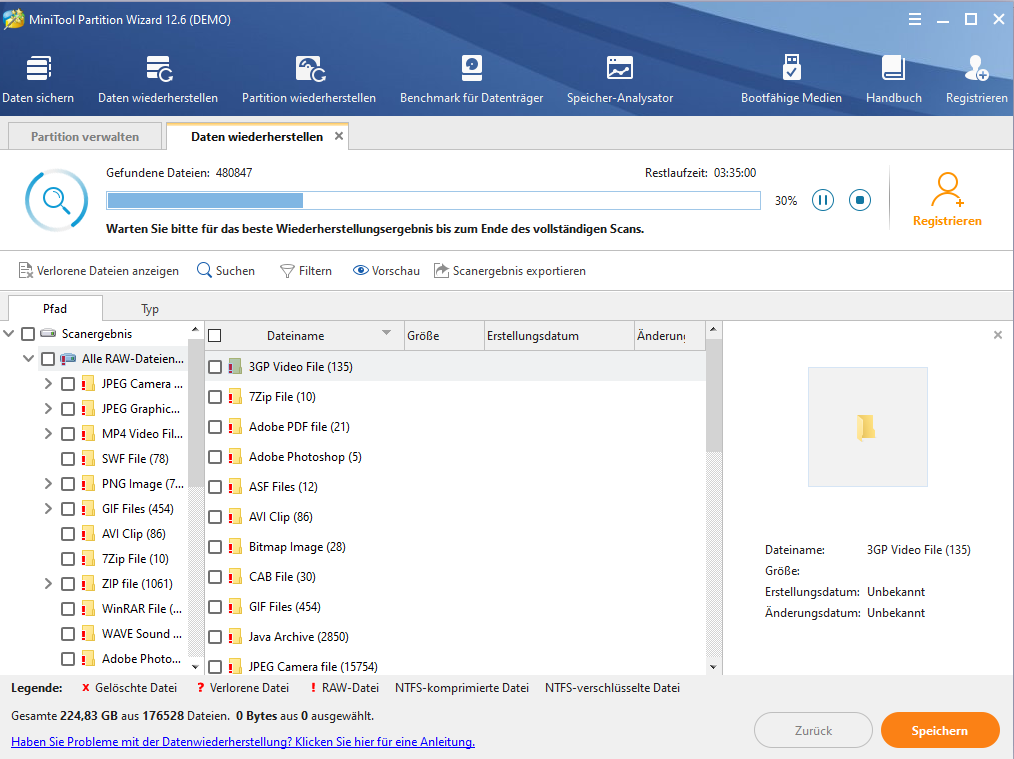
Task: Click the file list scroll-down arrow
Action: point(713,667)
